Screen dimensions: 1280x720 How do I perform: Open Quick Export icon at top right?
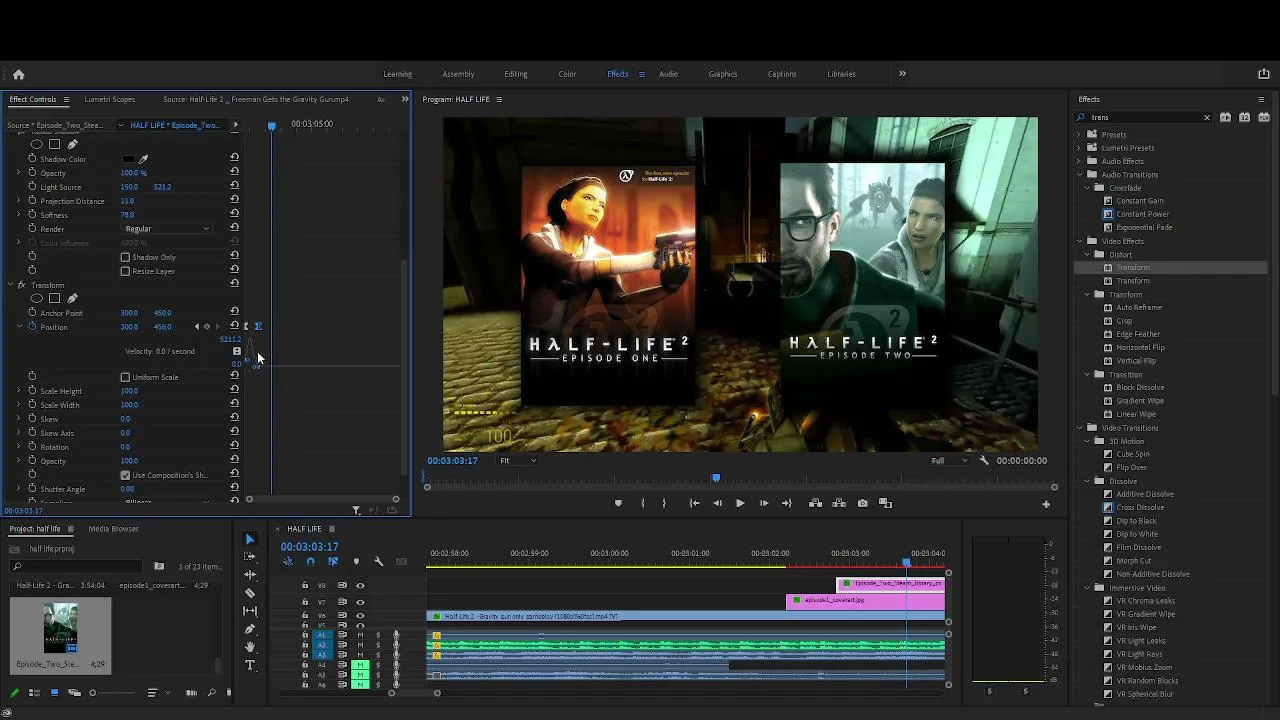pyautogui.click(x=1264, y=74)
